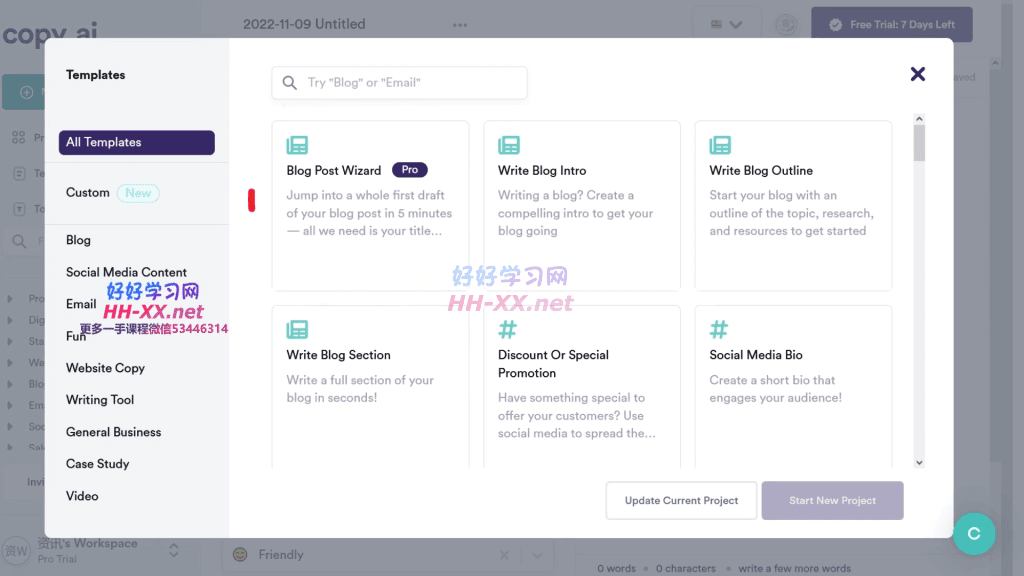Expand the background Pro tree item
Image resolution: width=1024 pixels, height=576 pixels.
pyautogui.click(x=10, y=299)
